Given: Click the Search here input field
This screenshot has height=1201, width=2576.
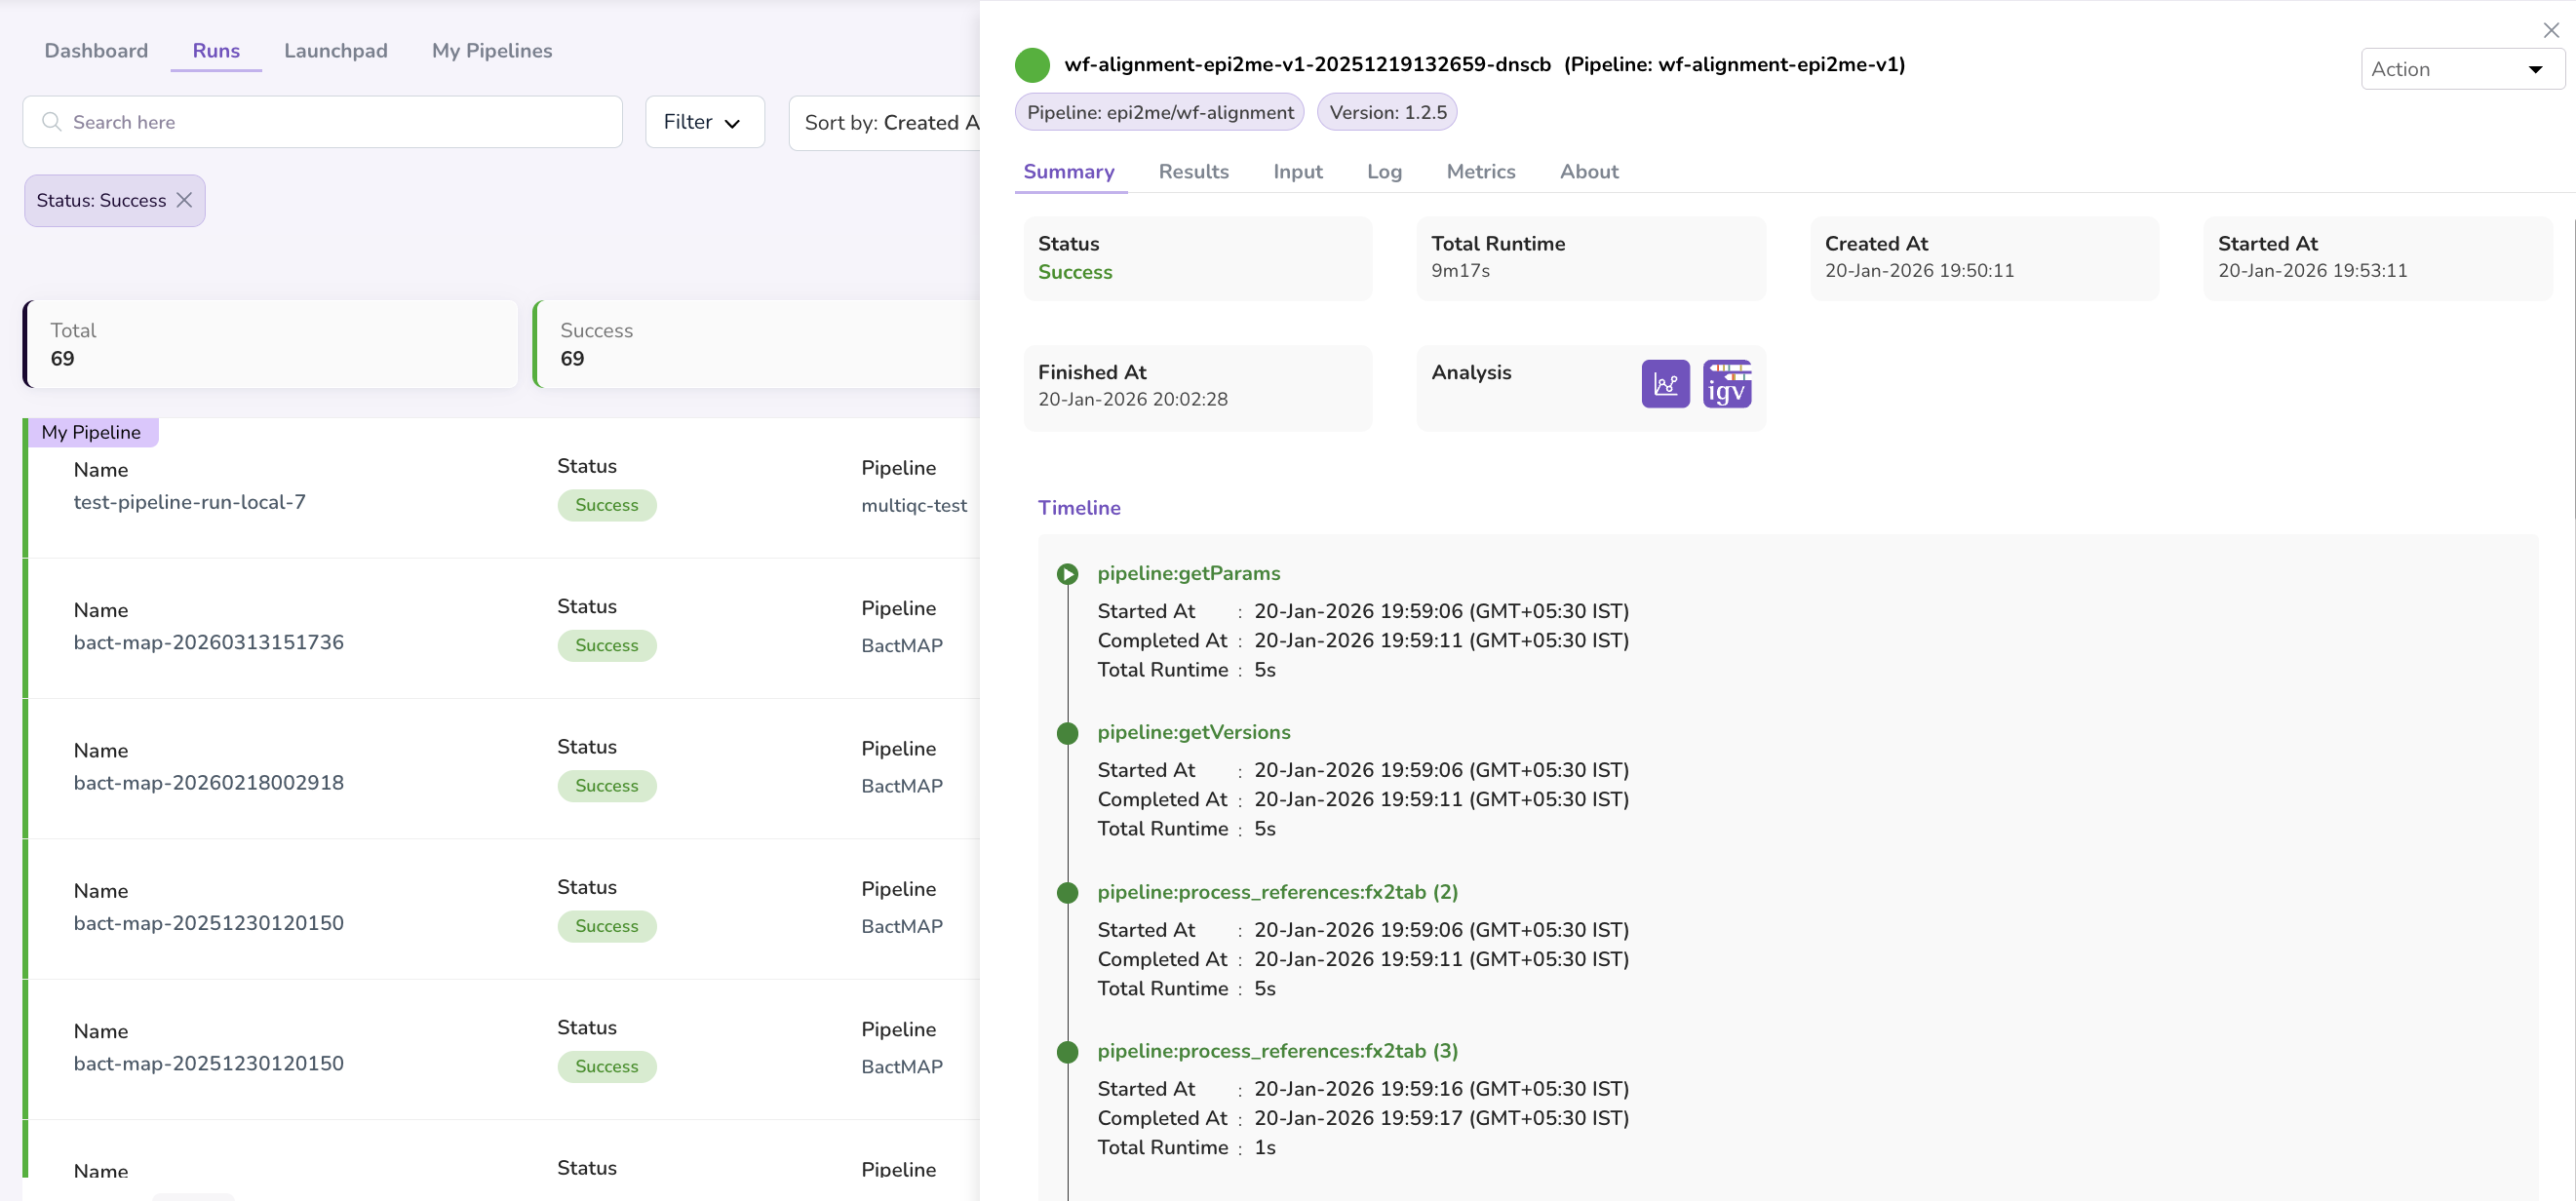Looking at the screenshot, I should (x=323, y=122).
